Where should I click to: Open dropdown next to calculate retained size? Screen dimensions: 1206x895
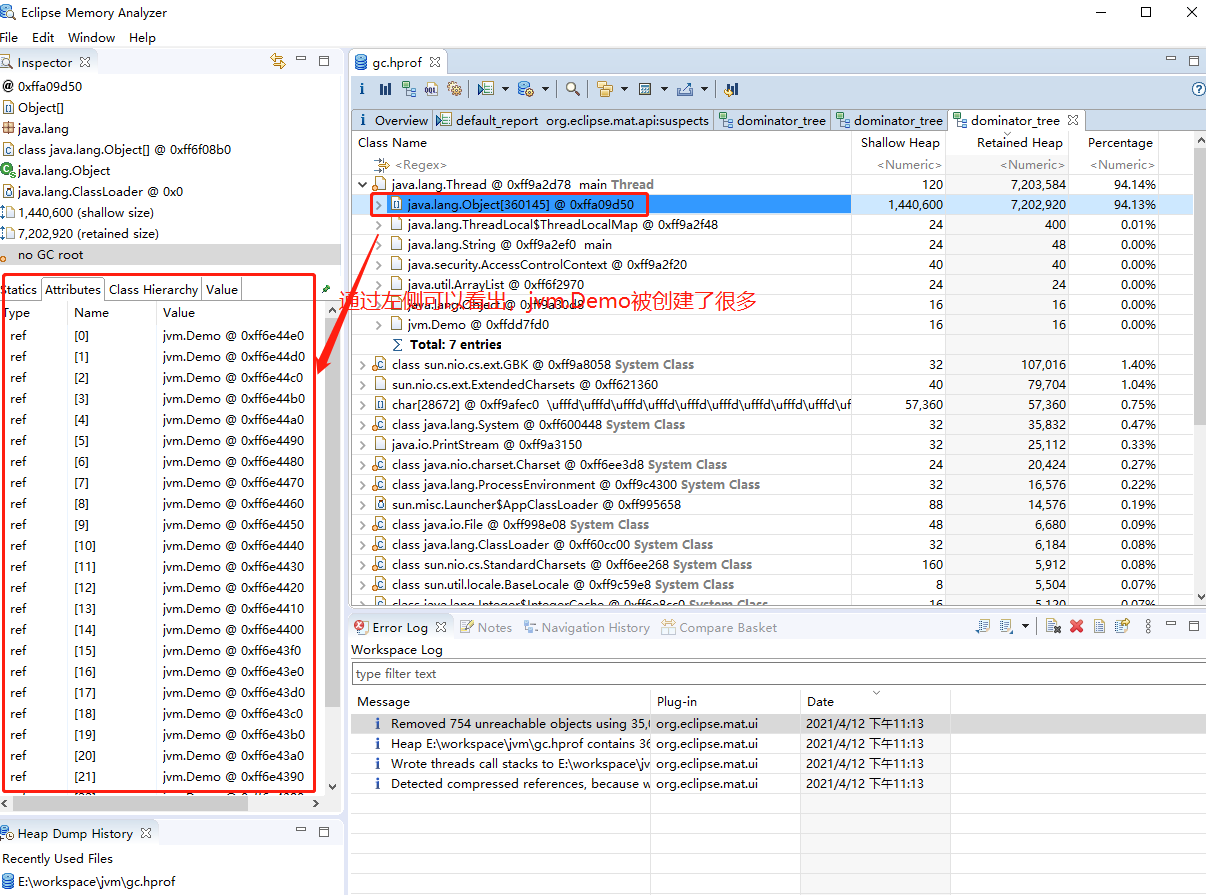pos(664,89)
